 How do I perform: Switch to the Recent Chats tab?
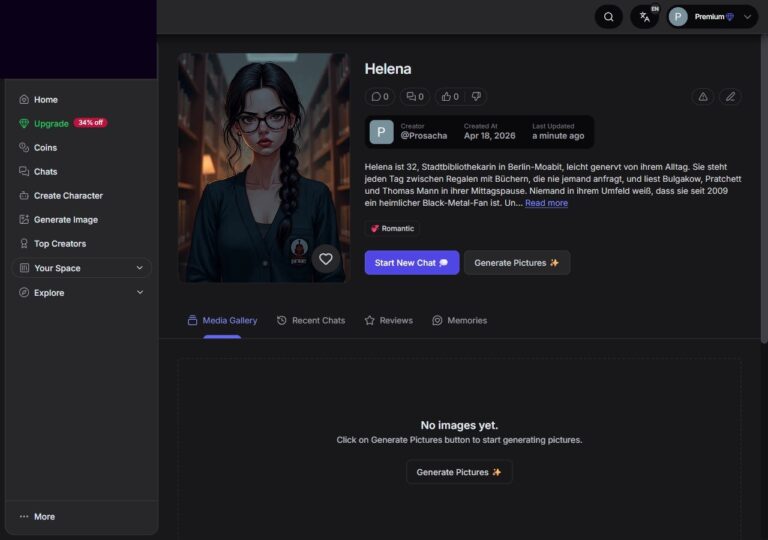pyautogui.click(x=311, y=320)
